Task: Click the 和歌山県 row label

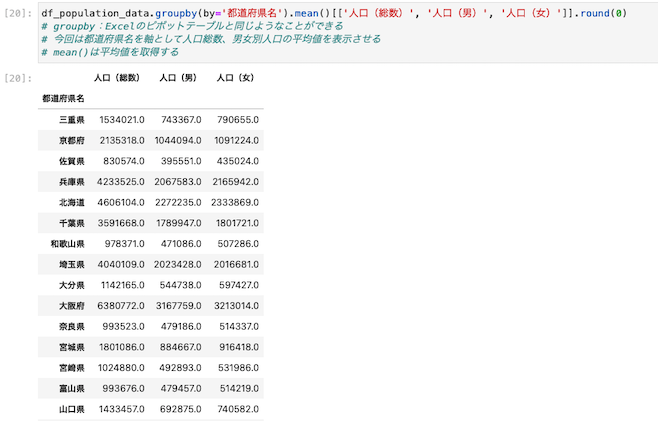Action: (x=67, y=243)
